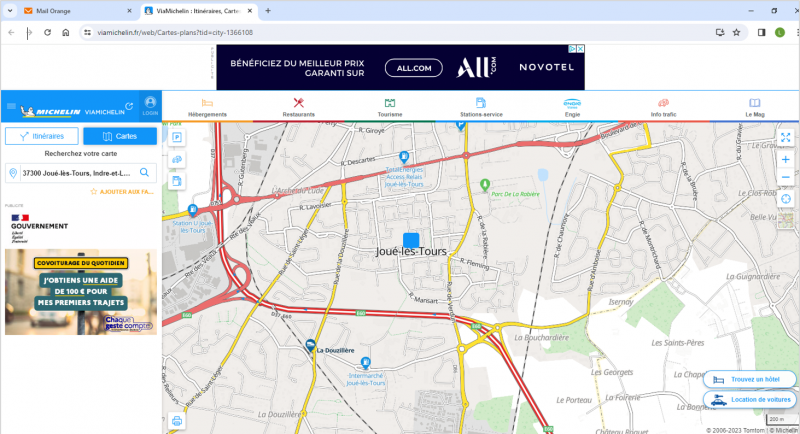
Task: Go back to the previous page
Action: tap(11, 32)
